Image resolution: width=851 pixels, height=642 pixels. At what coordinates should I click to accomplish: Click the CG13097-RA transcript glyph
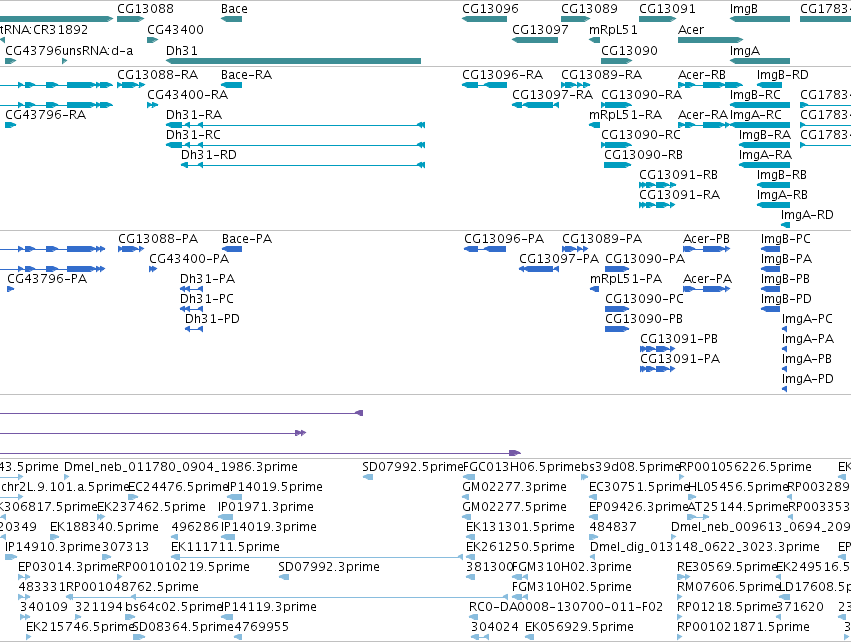(x=536, y=105)
